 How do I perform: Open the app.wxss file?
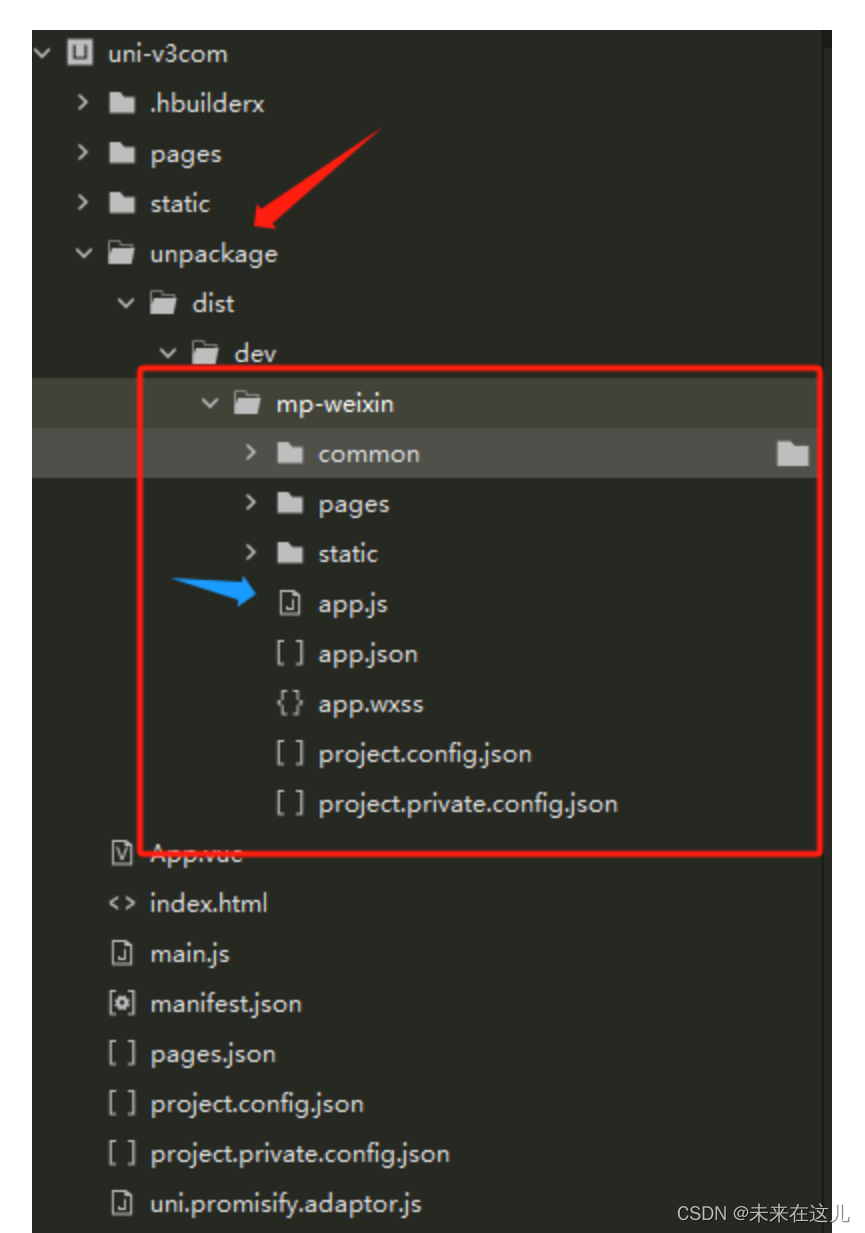coord(371,704)
